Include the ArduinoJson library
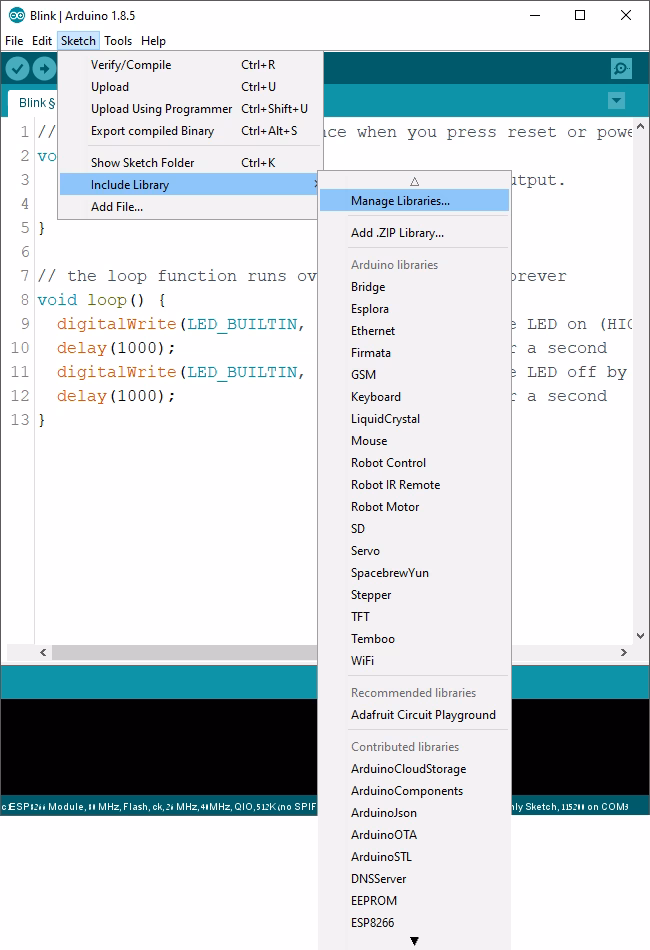Viewport: 650px width, 950px height. pyautogui.click(x=414, y=813)
